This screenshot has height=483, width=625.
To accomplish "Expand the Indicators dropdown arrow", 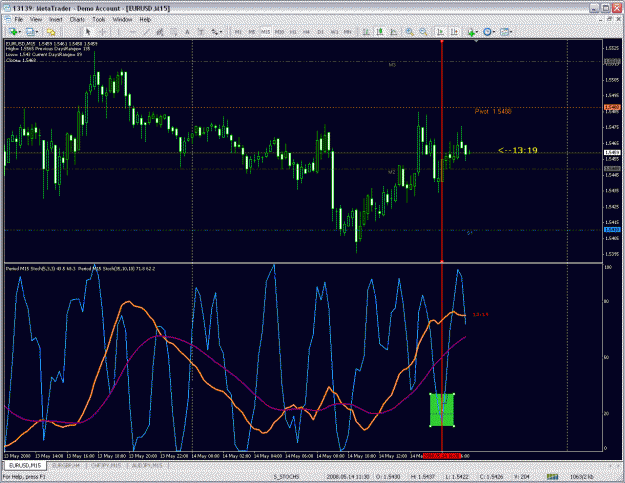I will tap(478, 32).
